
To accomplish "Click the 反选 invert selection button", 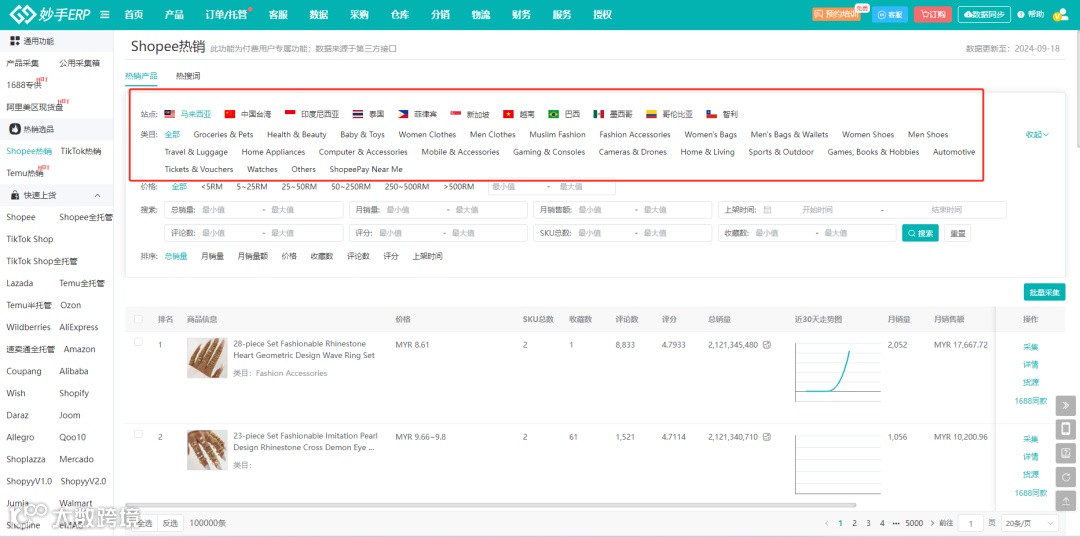I will 169,523.
